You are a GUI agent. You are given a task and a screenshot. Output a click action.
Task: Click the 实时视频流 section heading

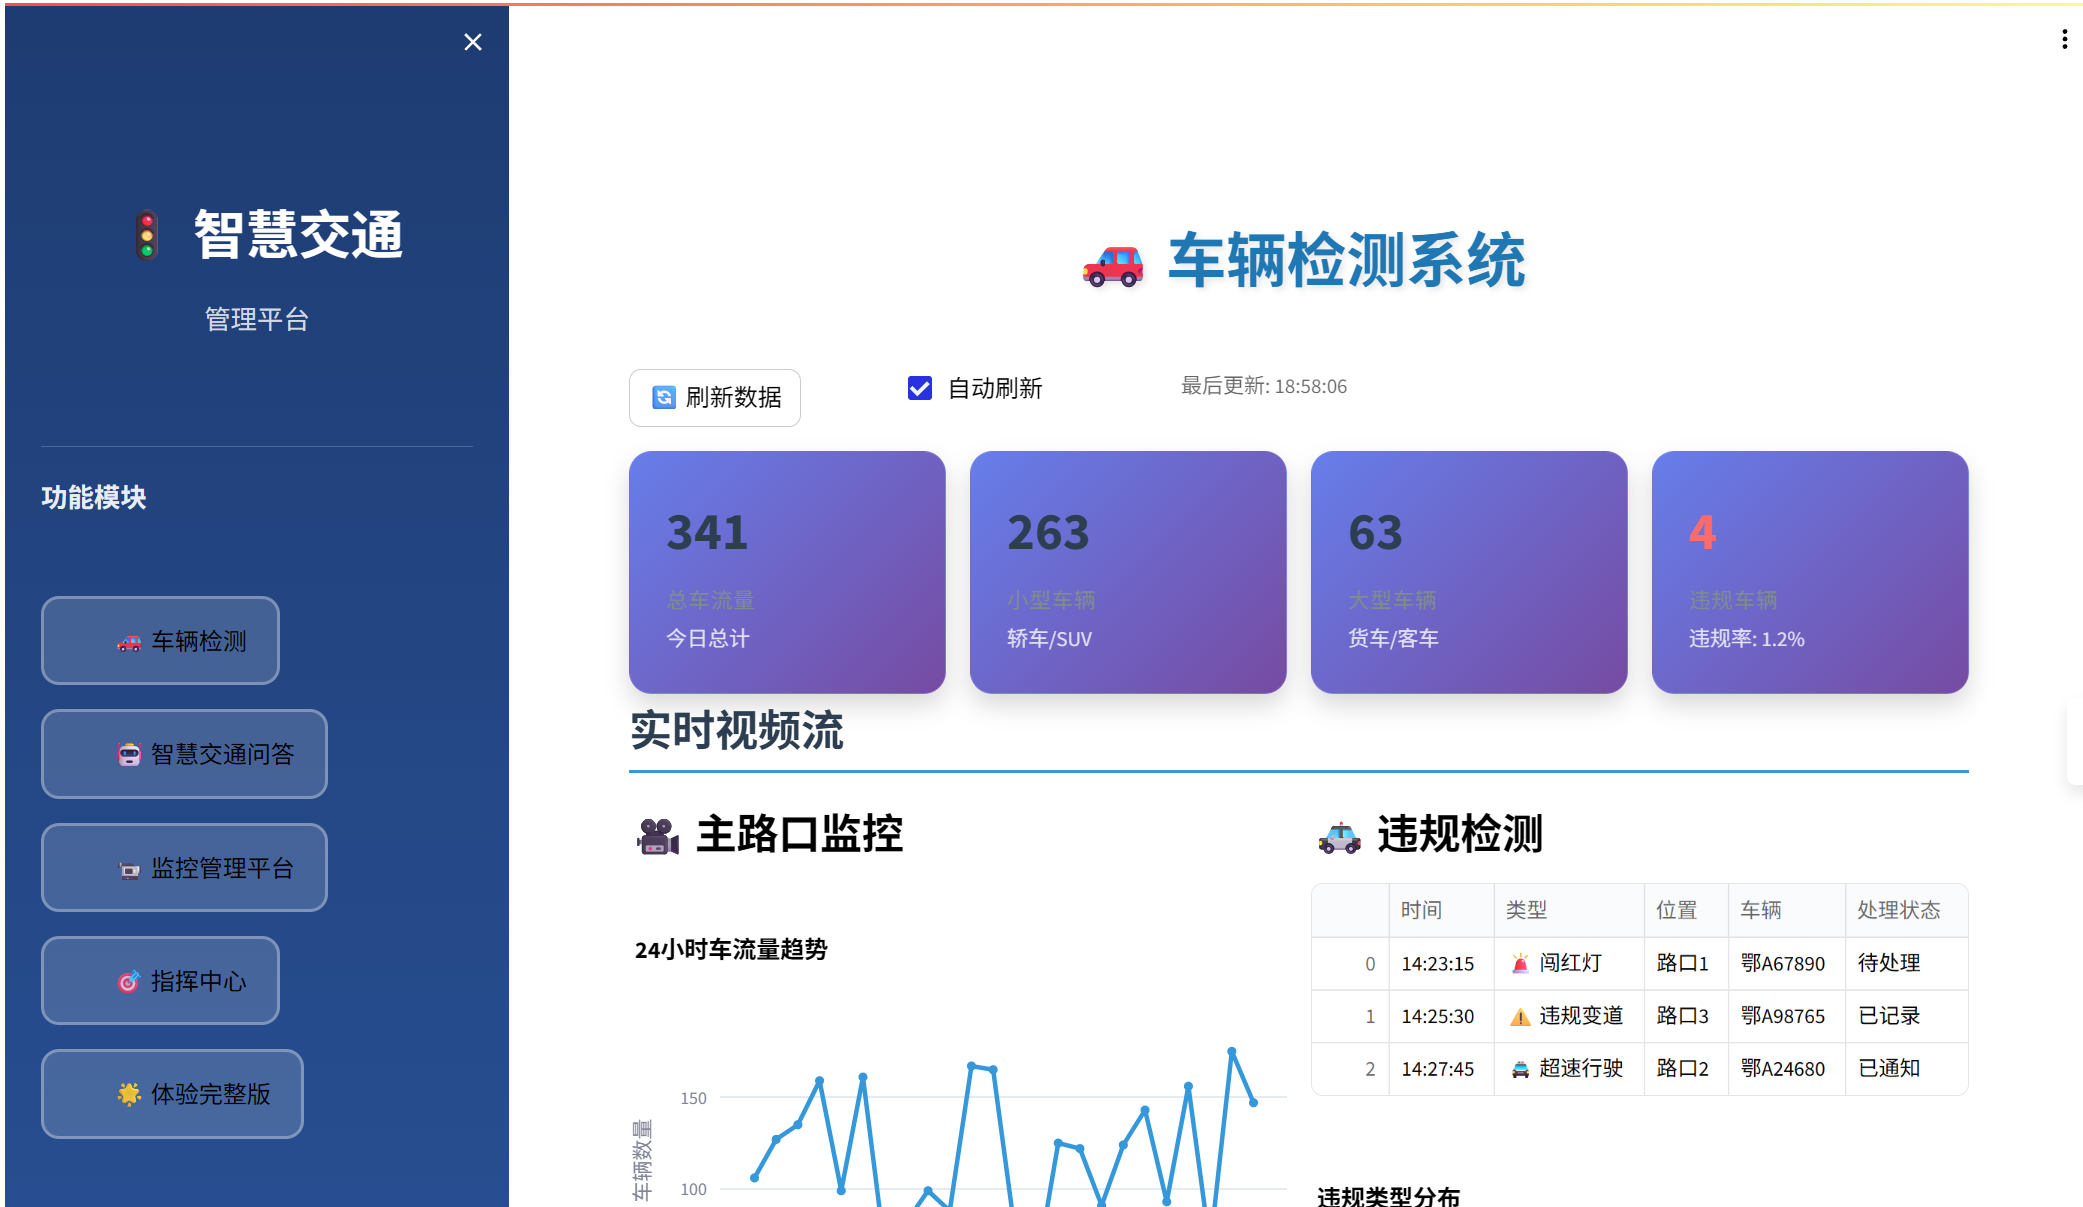737,731
